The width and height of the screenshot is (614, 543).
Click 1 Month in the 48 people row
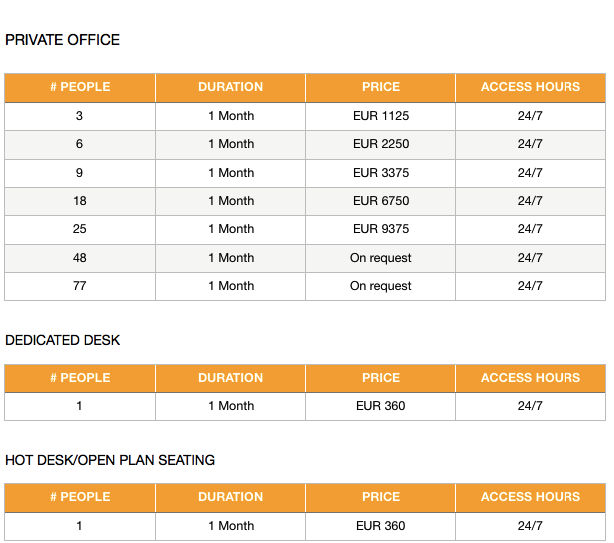click(x=231, y=258)
